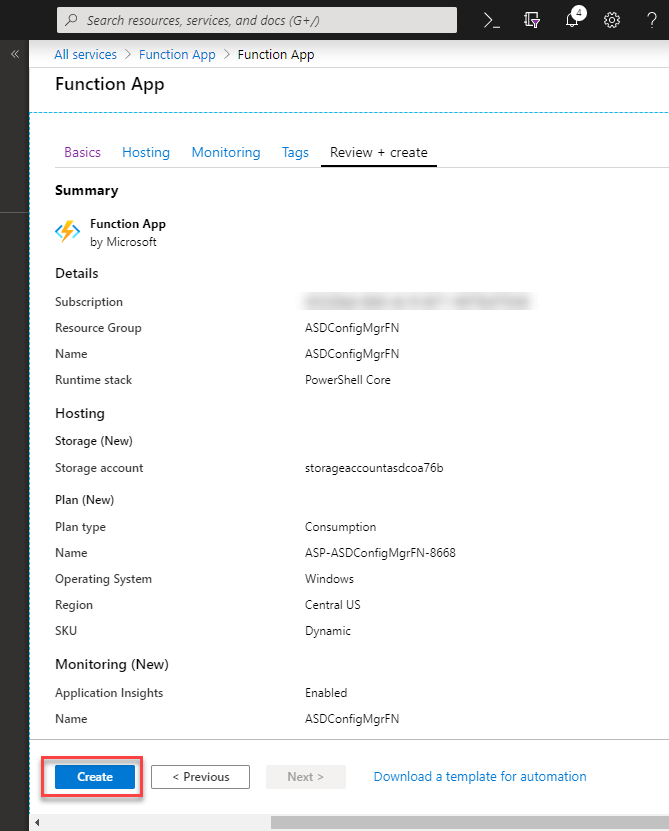Viewport: 669px width, 831px height.
Task: Open portal settings gear
Action: tap(612, 20)
